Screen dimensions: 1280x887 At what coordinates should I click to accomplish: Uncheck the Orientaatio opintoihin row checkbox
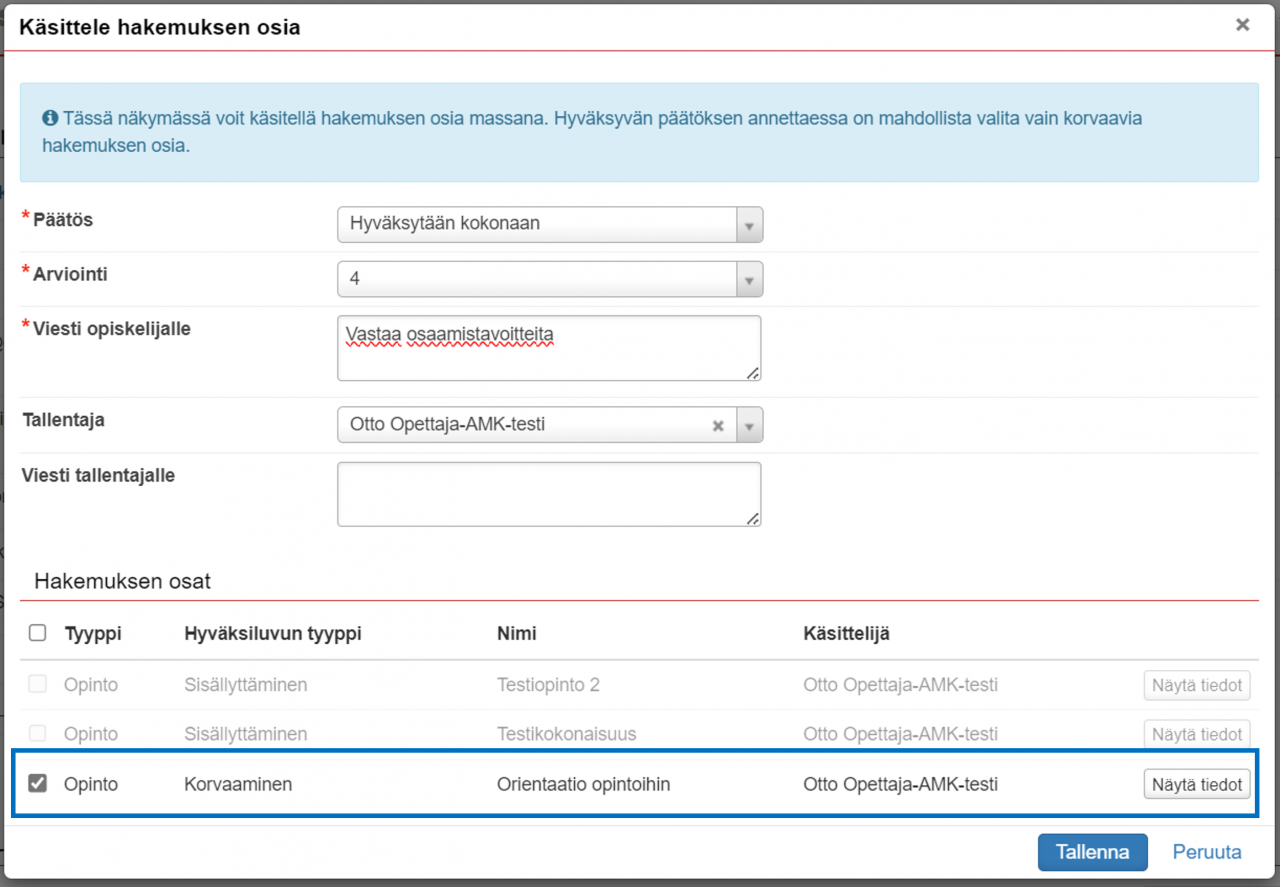point(37,784)
